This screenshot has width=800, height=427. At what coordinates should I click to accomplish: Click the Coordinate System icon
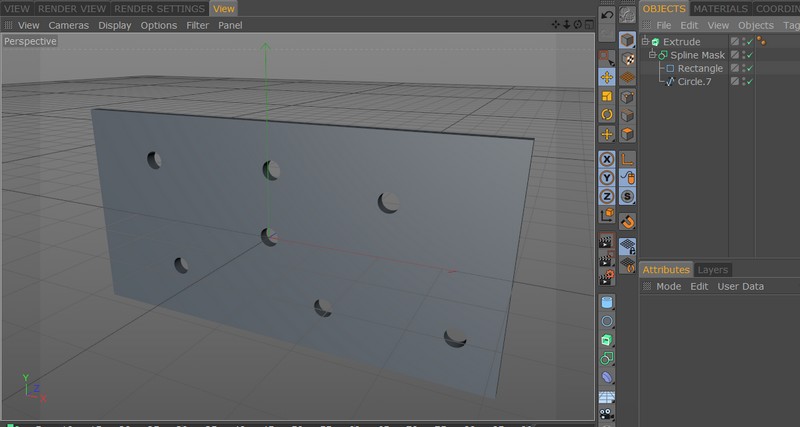coord(607,215)
